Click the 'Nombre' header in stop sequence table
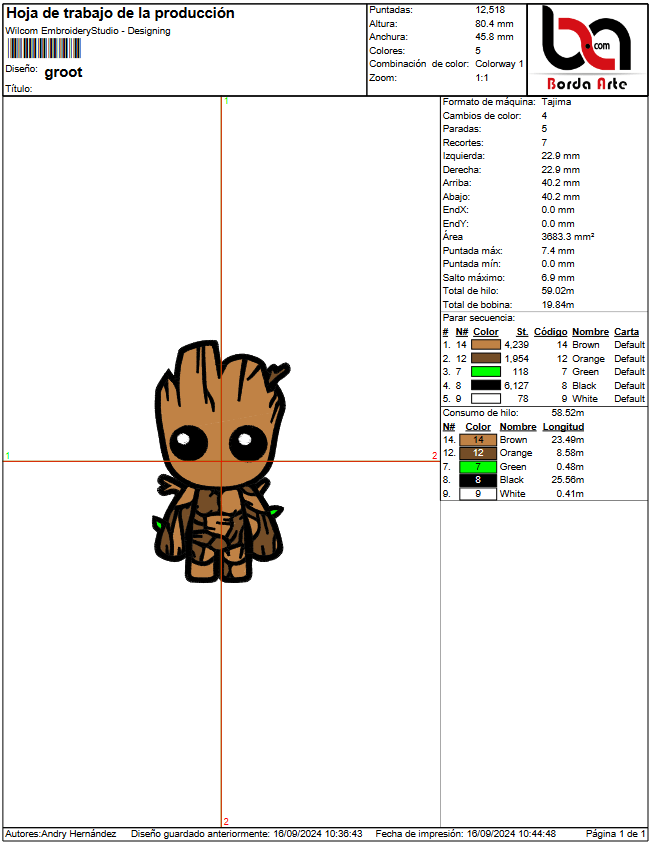 click(x=590, y=332)
